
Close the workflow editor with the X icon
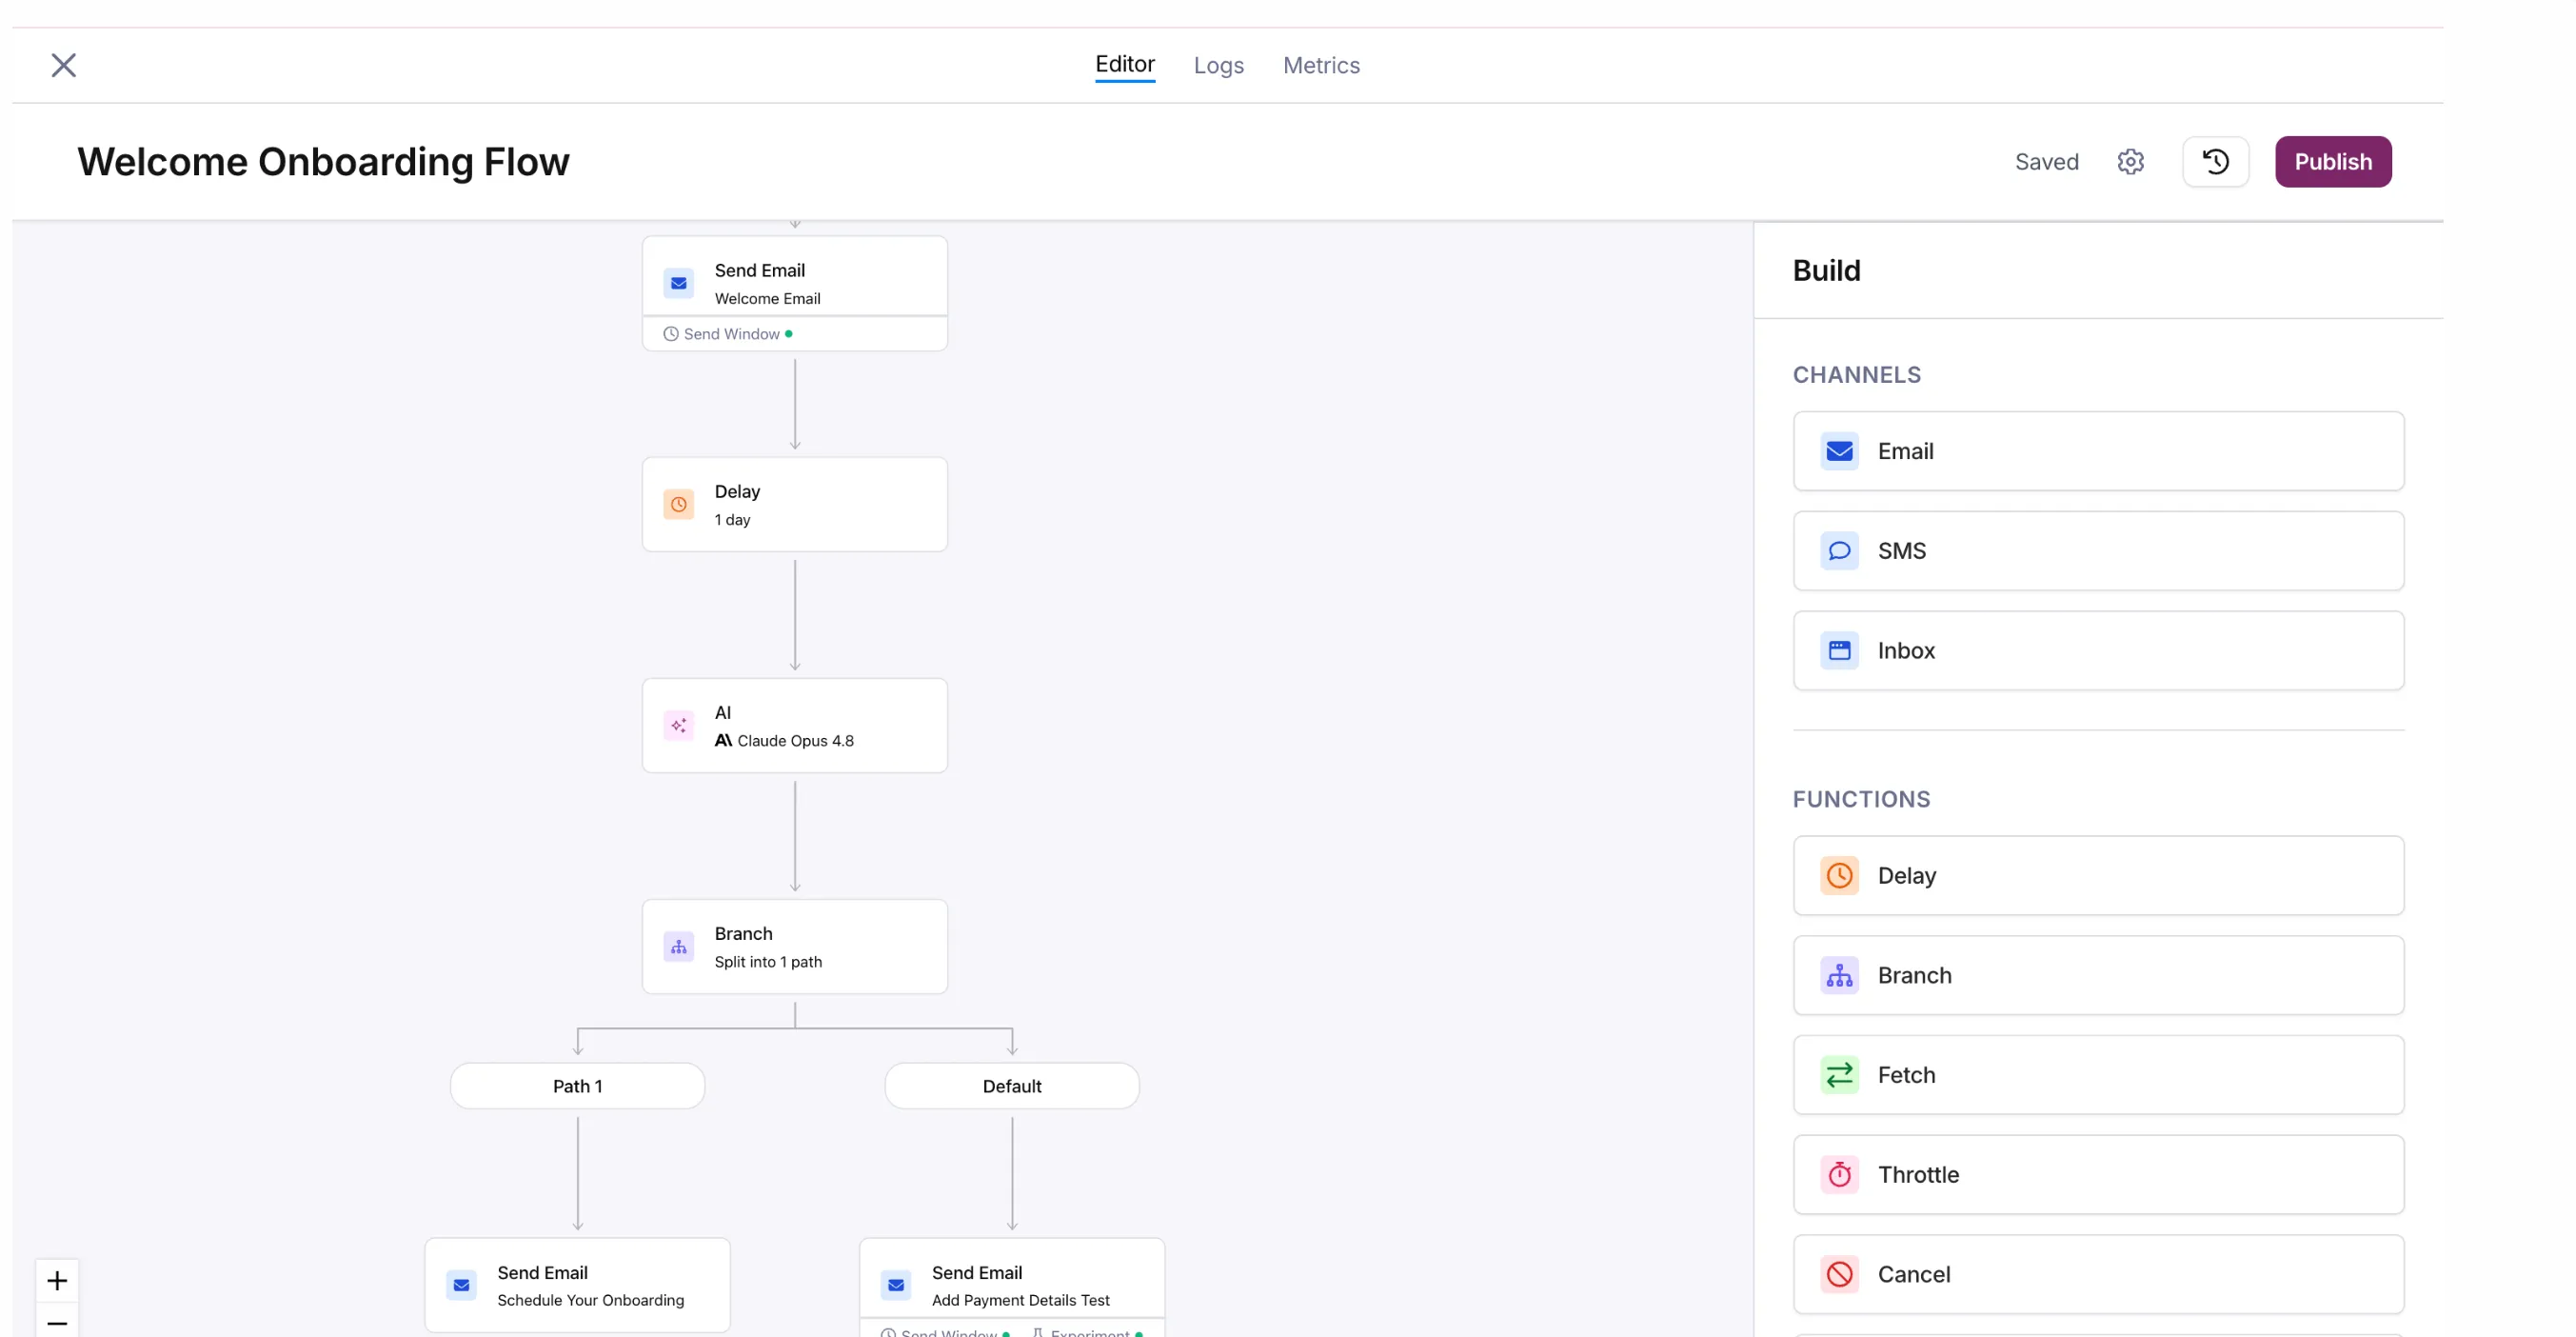64,65
